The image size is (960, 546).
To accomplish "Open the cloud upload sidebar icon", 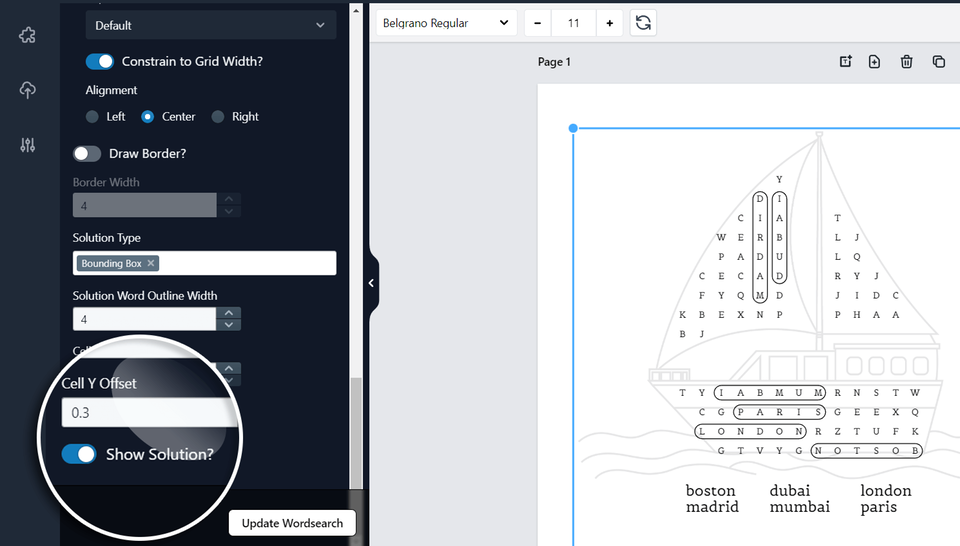I will click(x=27, y=90).
